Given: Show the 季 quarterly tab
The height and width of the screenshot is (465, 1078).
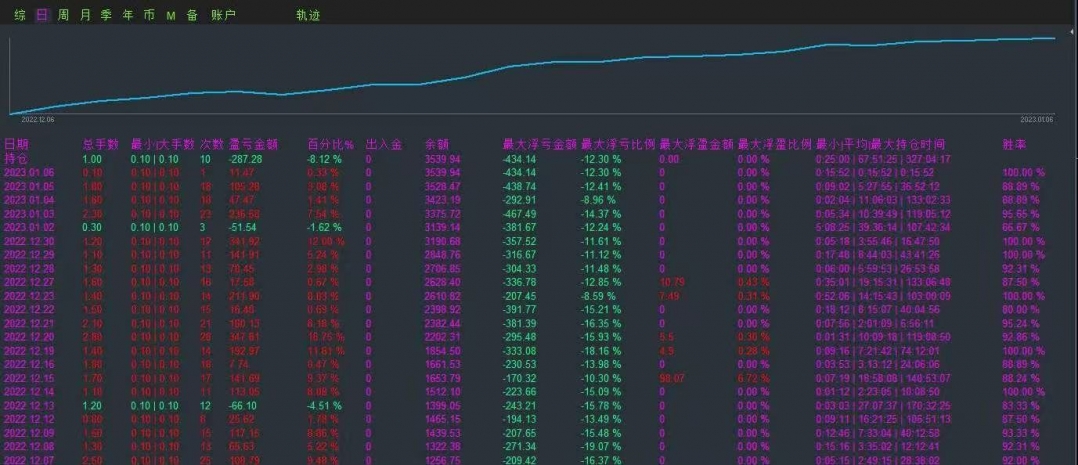Looking at the screenshot, I should click(106, 15).
